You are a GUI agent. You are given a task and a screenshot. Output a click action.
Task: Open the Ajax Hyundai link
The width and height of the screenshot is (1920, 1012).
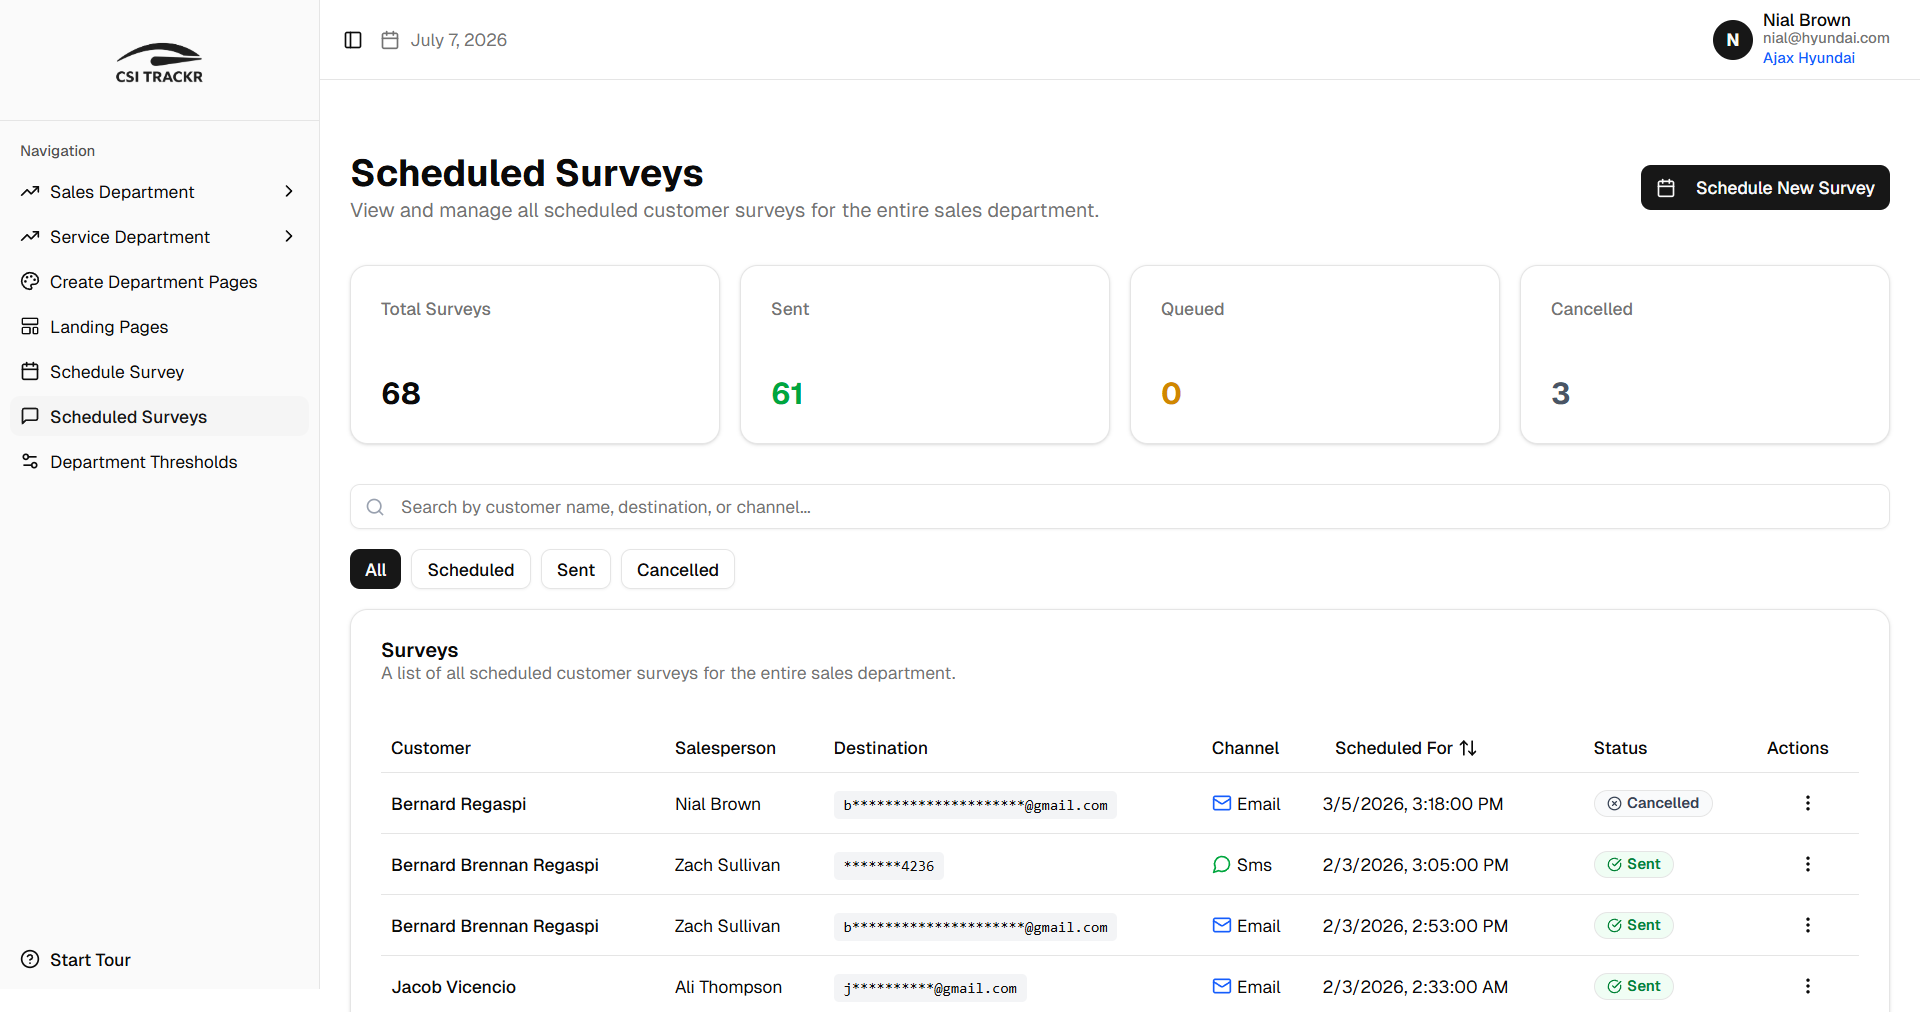tap(1808, 58)
